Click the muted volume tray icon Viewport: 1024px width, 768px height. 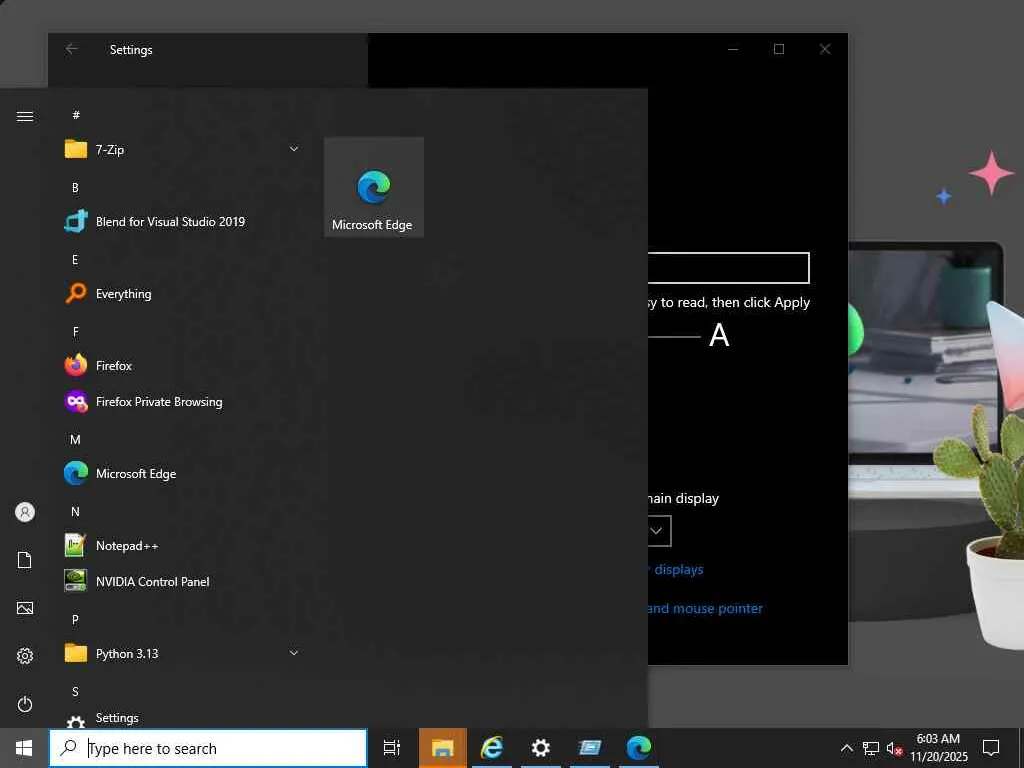point(894,748)
